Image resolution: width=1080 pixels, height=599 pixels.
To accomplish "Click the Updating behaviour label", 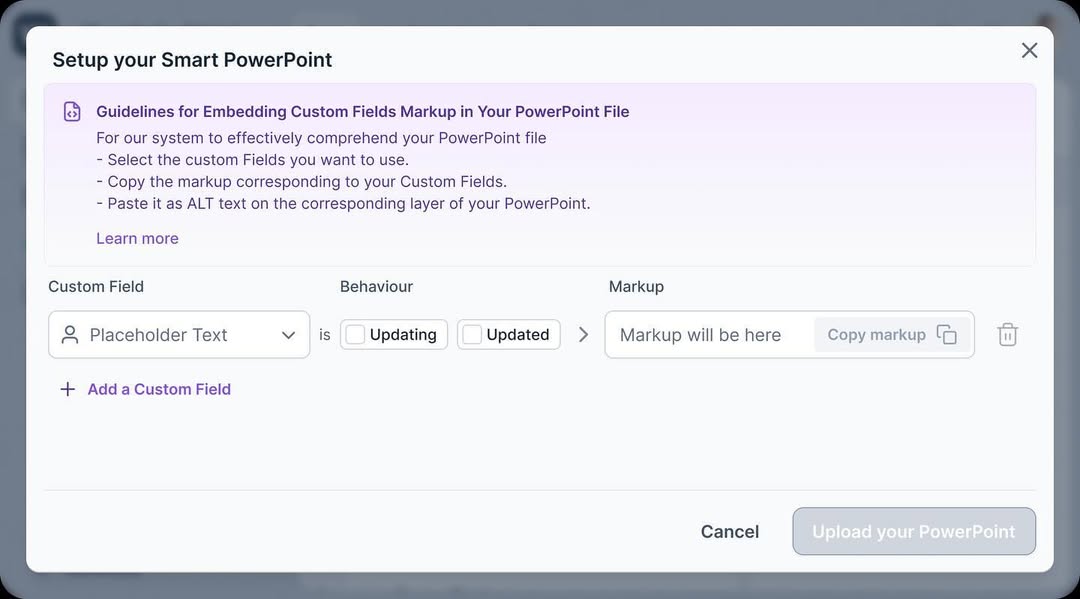I will point(403,335).
